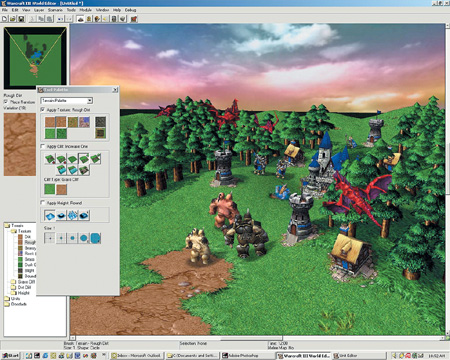Click the horizontal scrollbar below the map view
Viewport: 450px width, 360px height.
pyautogui.click(x=257, y=338)
